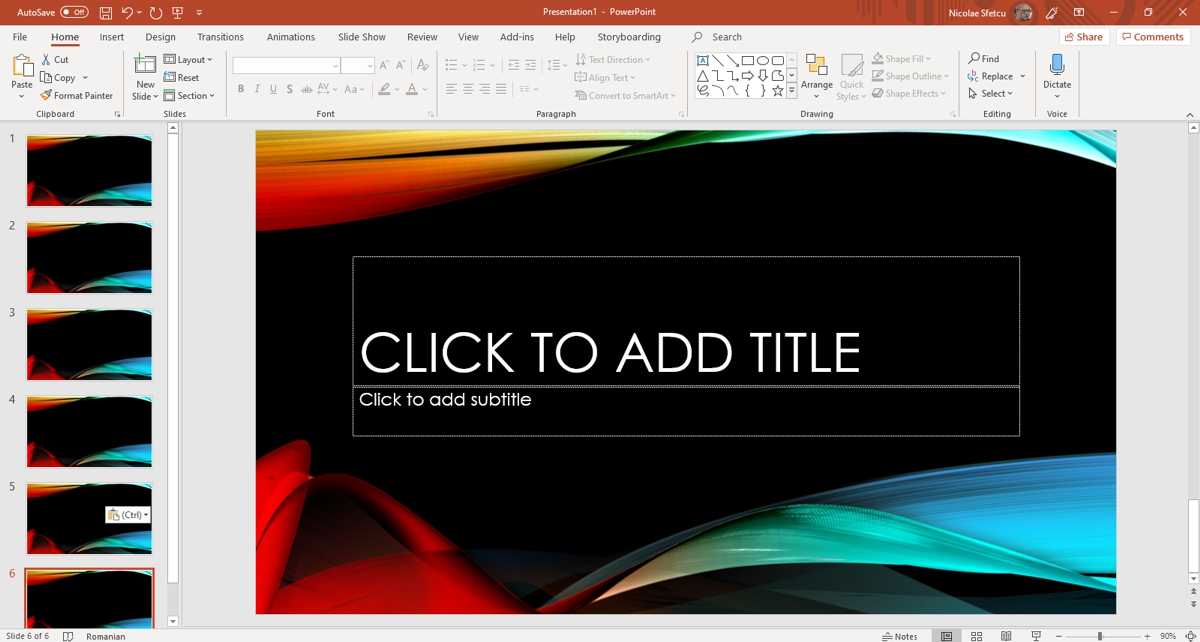Switch to Reading View
This screenshot has width=1200, height=642.
(1006, 636)
